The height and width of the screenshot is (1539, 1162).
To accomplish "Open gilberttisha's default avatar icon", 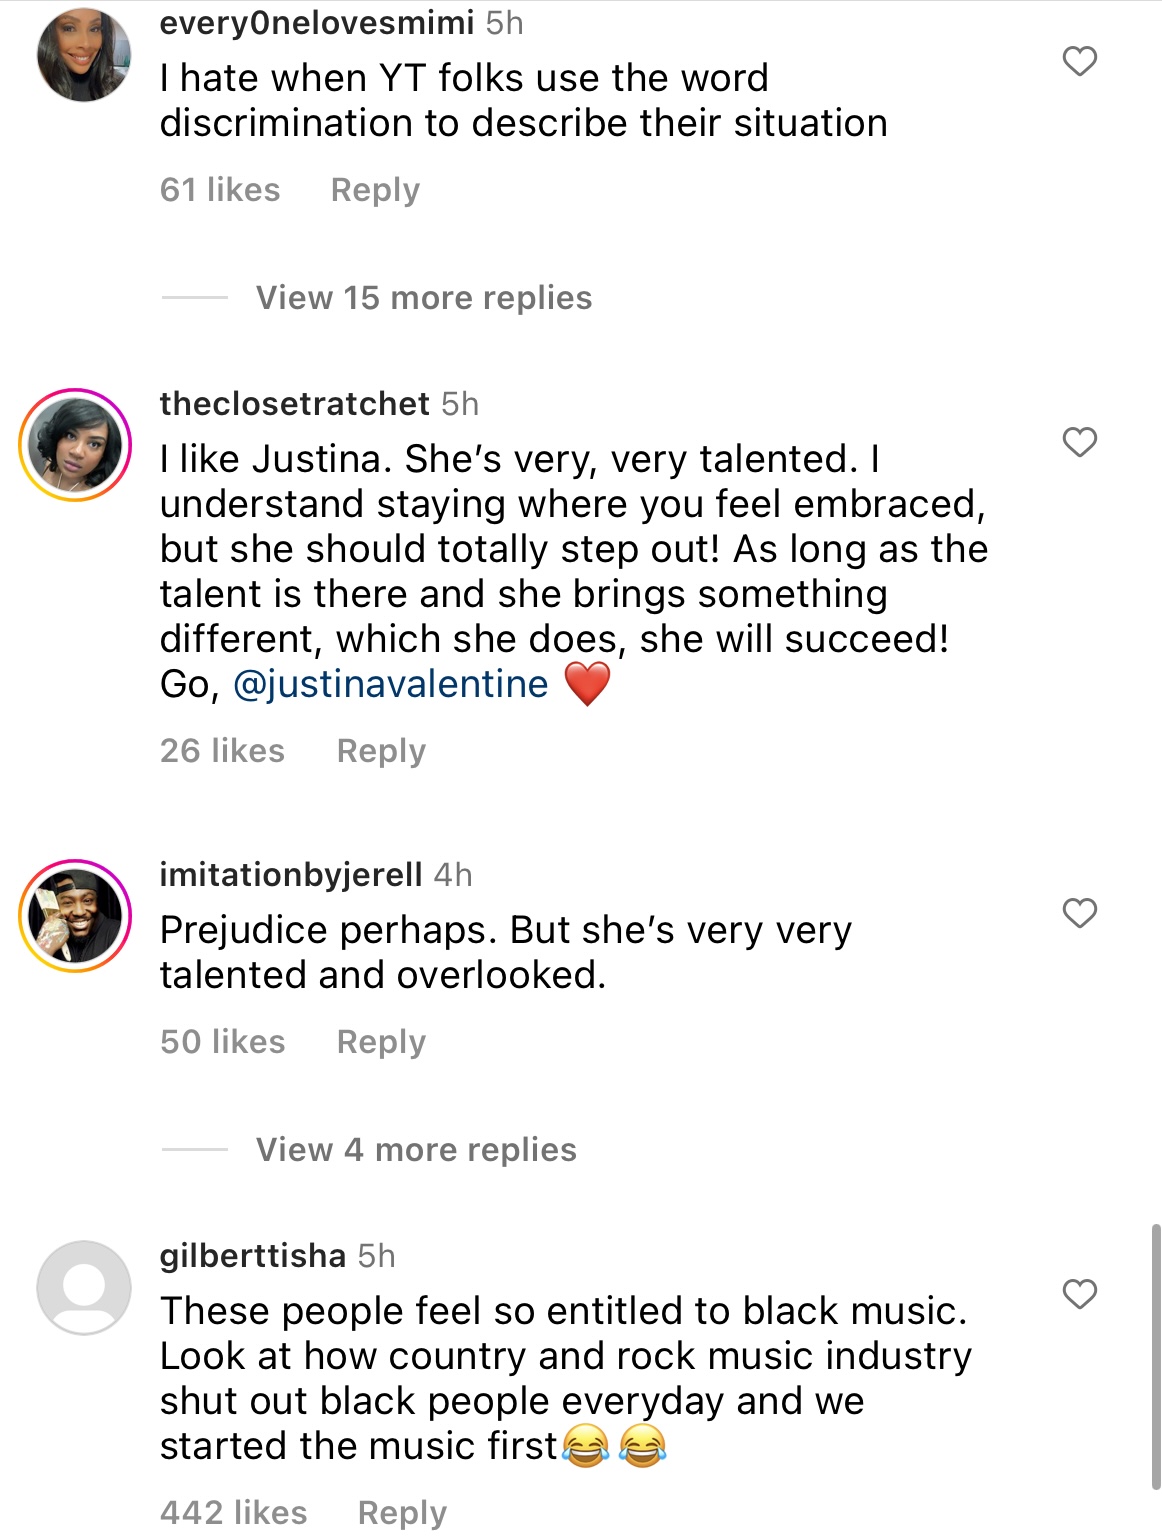I will coord(84,1288).
